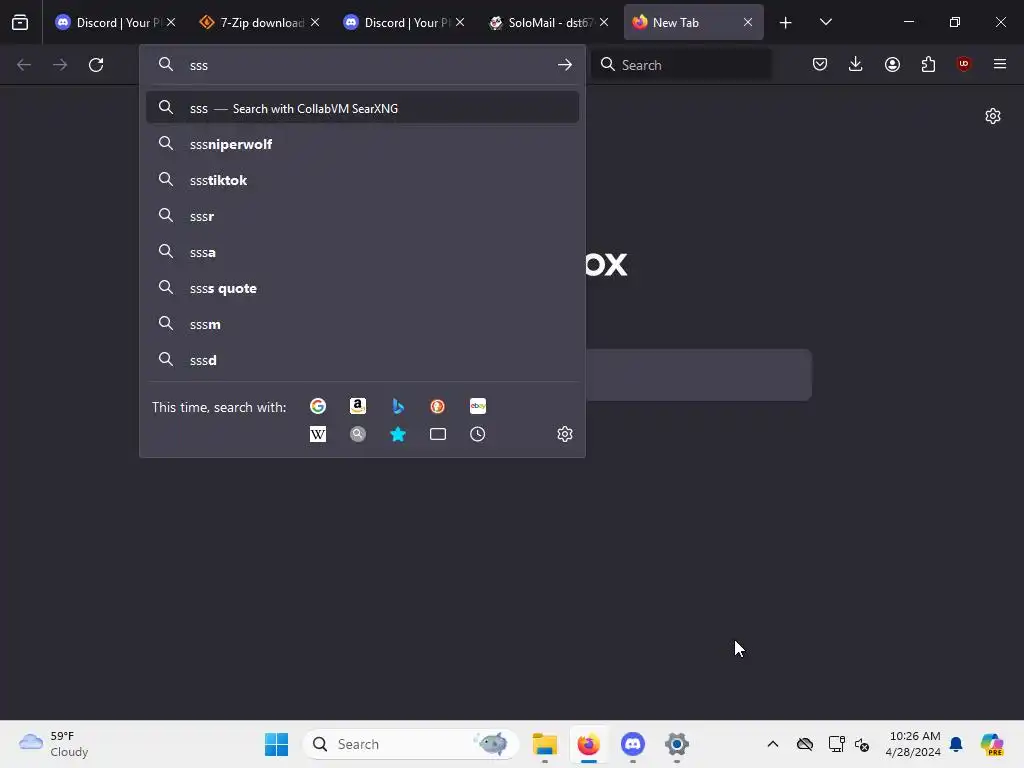
Task: Open the Extensions puzzle icon
Action: [x=928, y=64]
